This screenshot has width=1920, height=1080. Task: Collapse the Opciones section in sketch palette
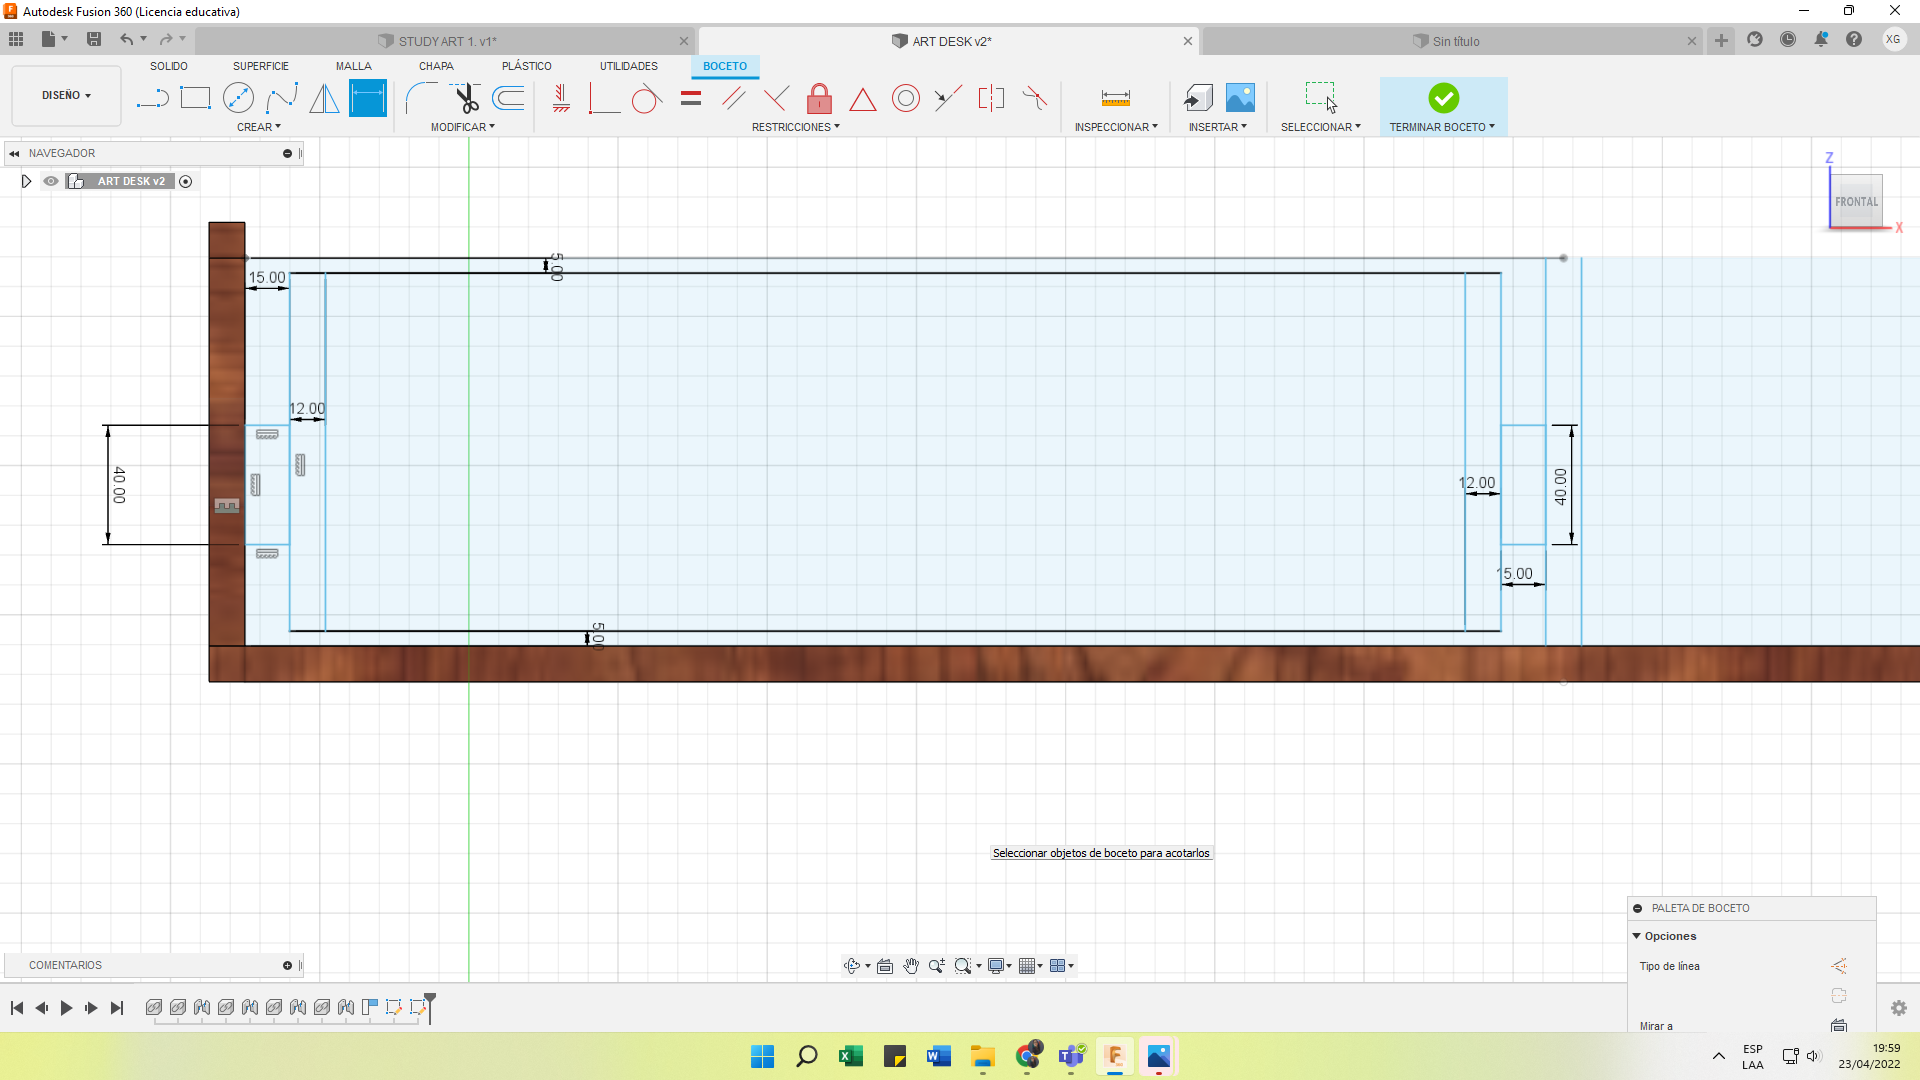(1637, 936)
